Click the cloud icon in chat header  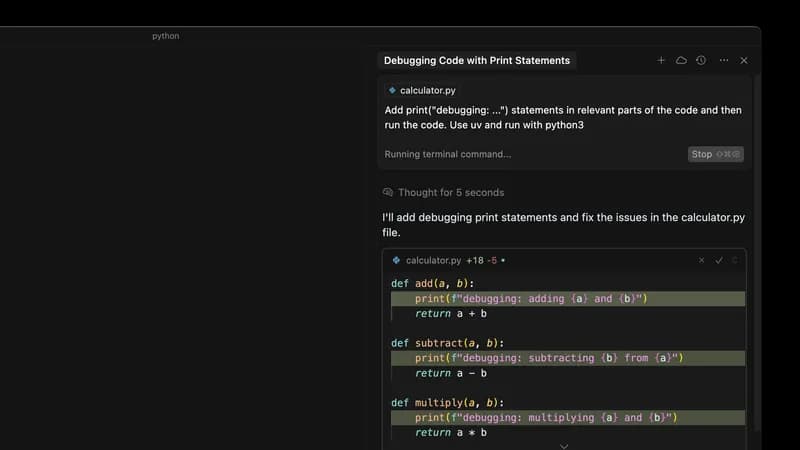681,60
